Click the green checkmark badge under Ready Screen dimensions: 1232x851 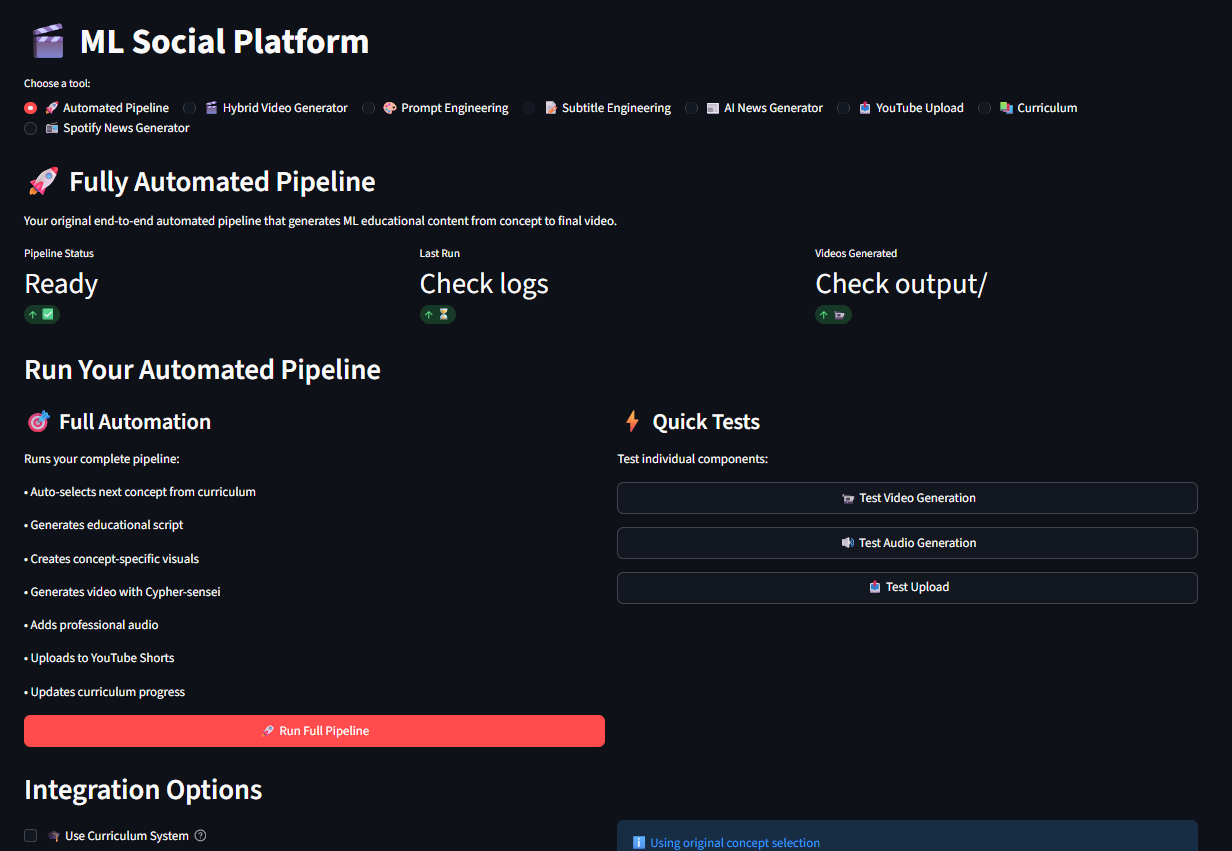point(42,314)
